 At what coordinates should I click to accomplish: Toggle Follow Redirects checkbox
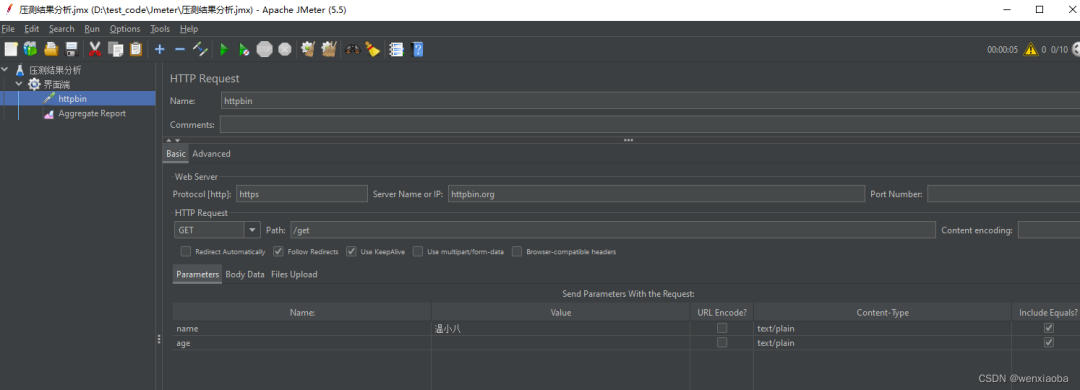pos(278,252)
